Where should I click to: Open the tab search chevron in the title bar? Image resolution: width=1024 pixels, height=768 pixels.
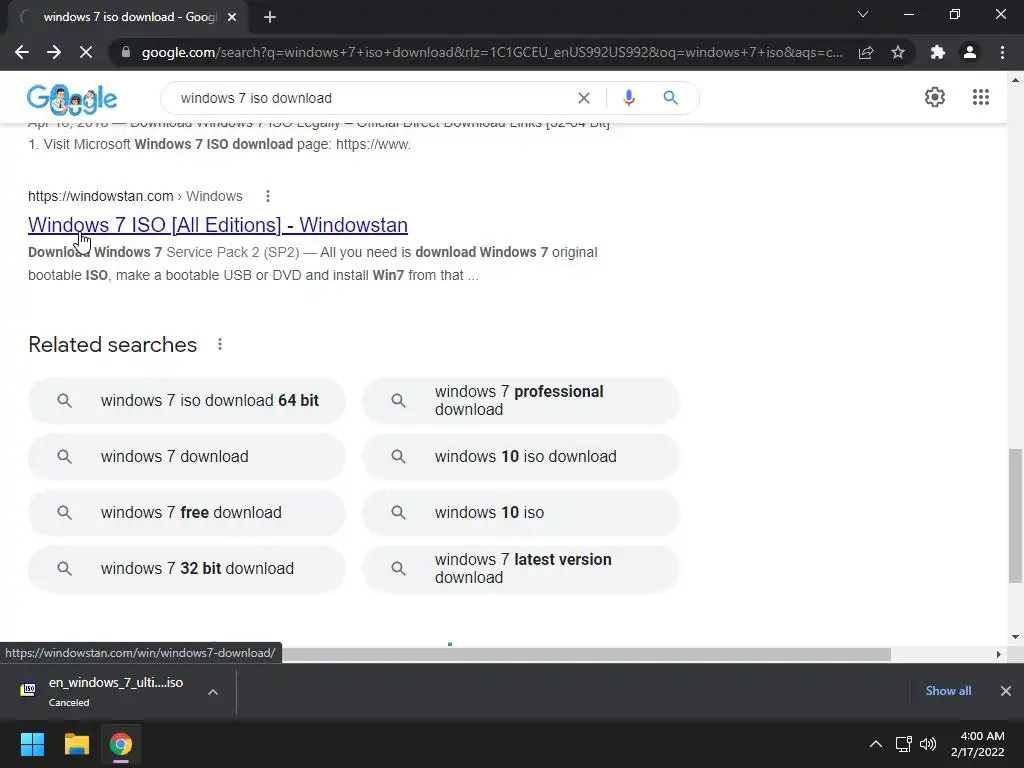click(863, 14)
